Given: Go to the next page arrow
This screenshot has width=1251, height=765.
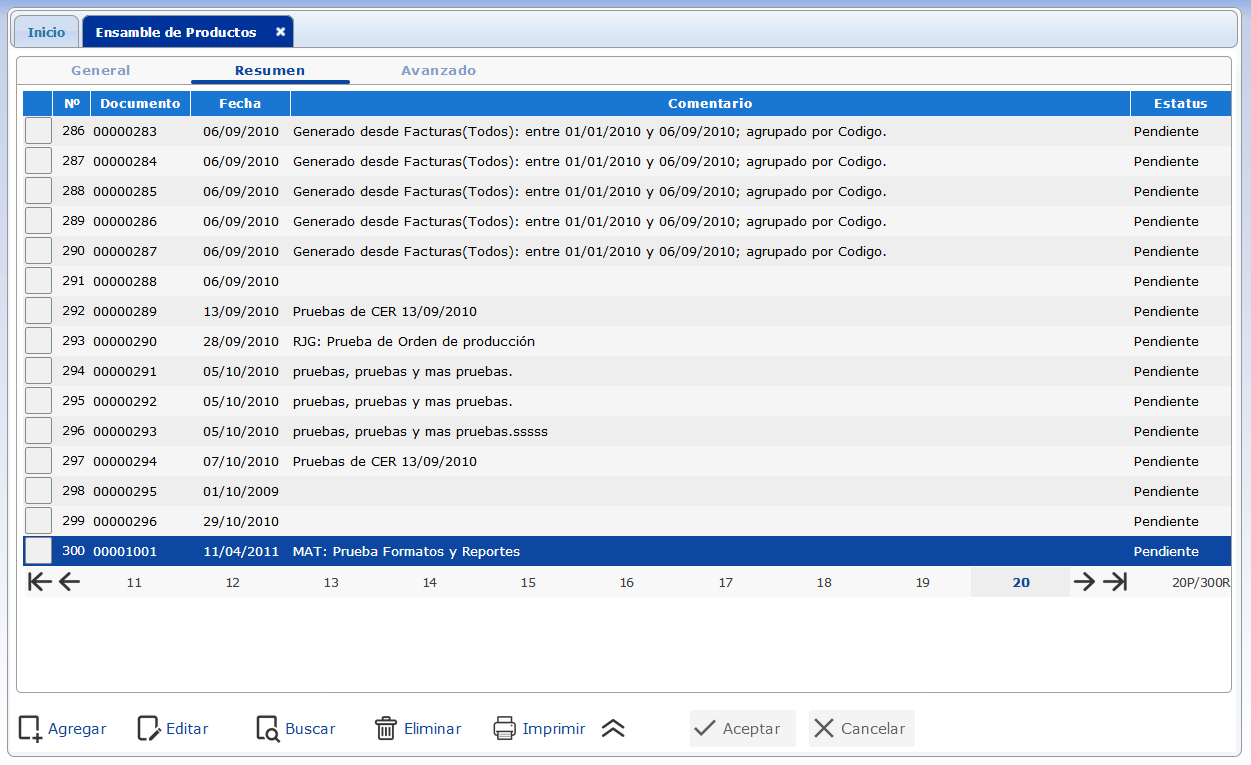Looking at the screenshot, I should (x=1084, y=582).
